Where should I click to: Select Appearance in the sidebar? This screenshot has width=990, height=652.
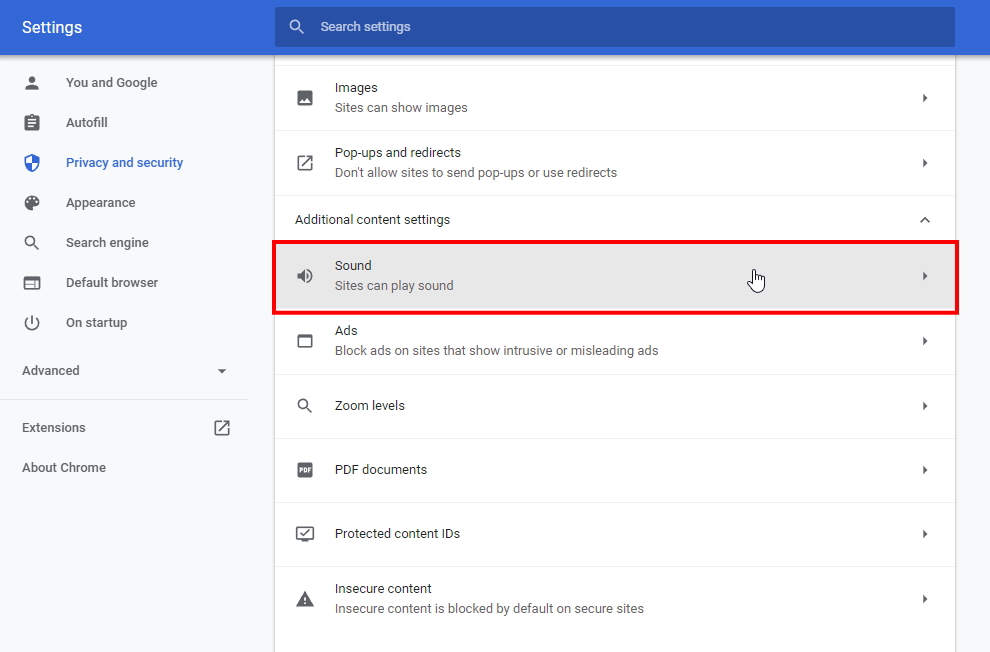point(100,203)
